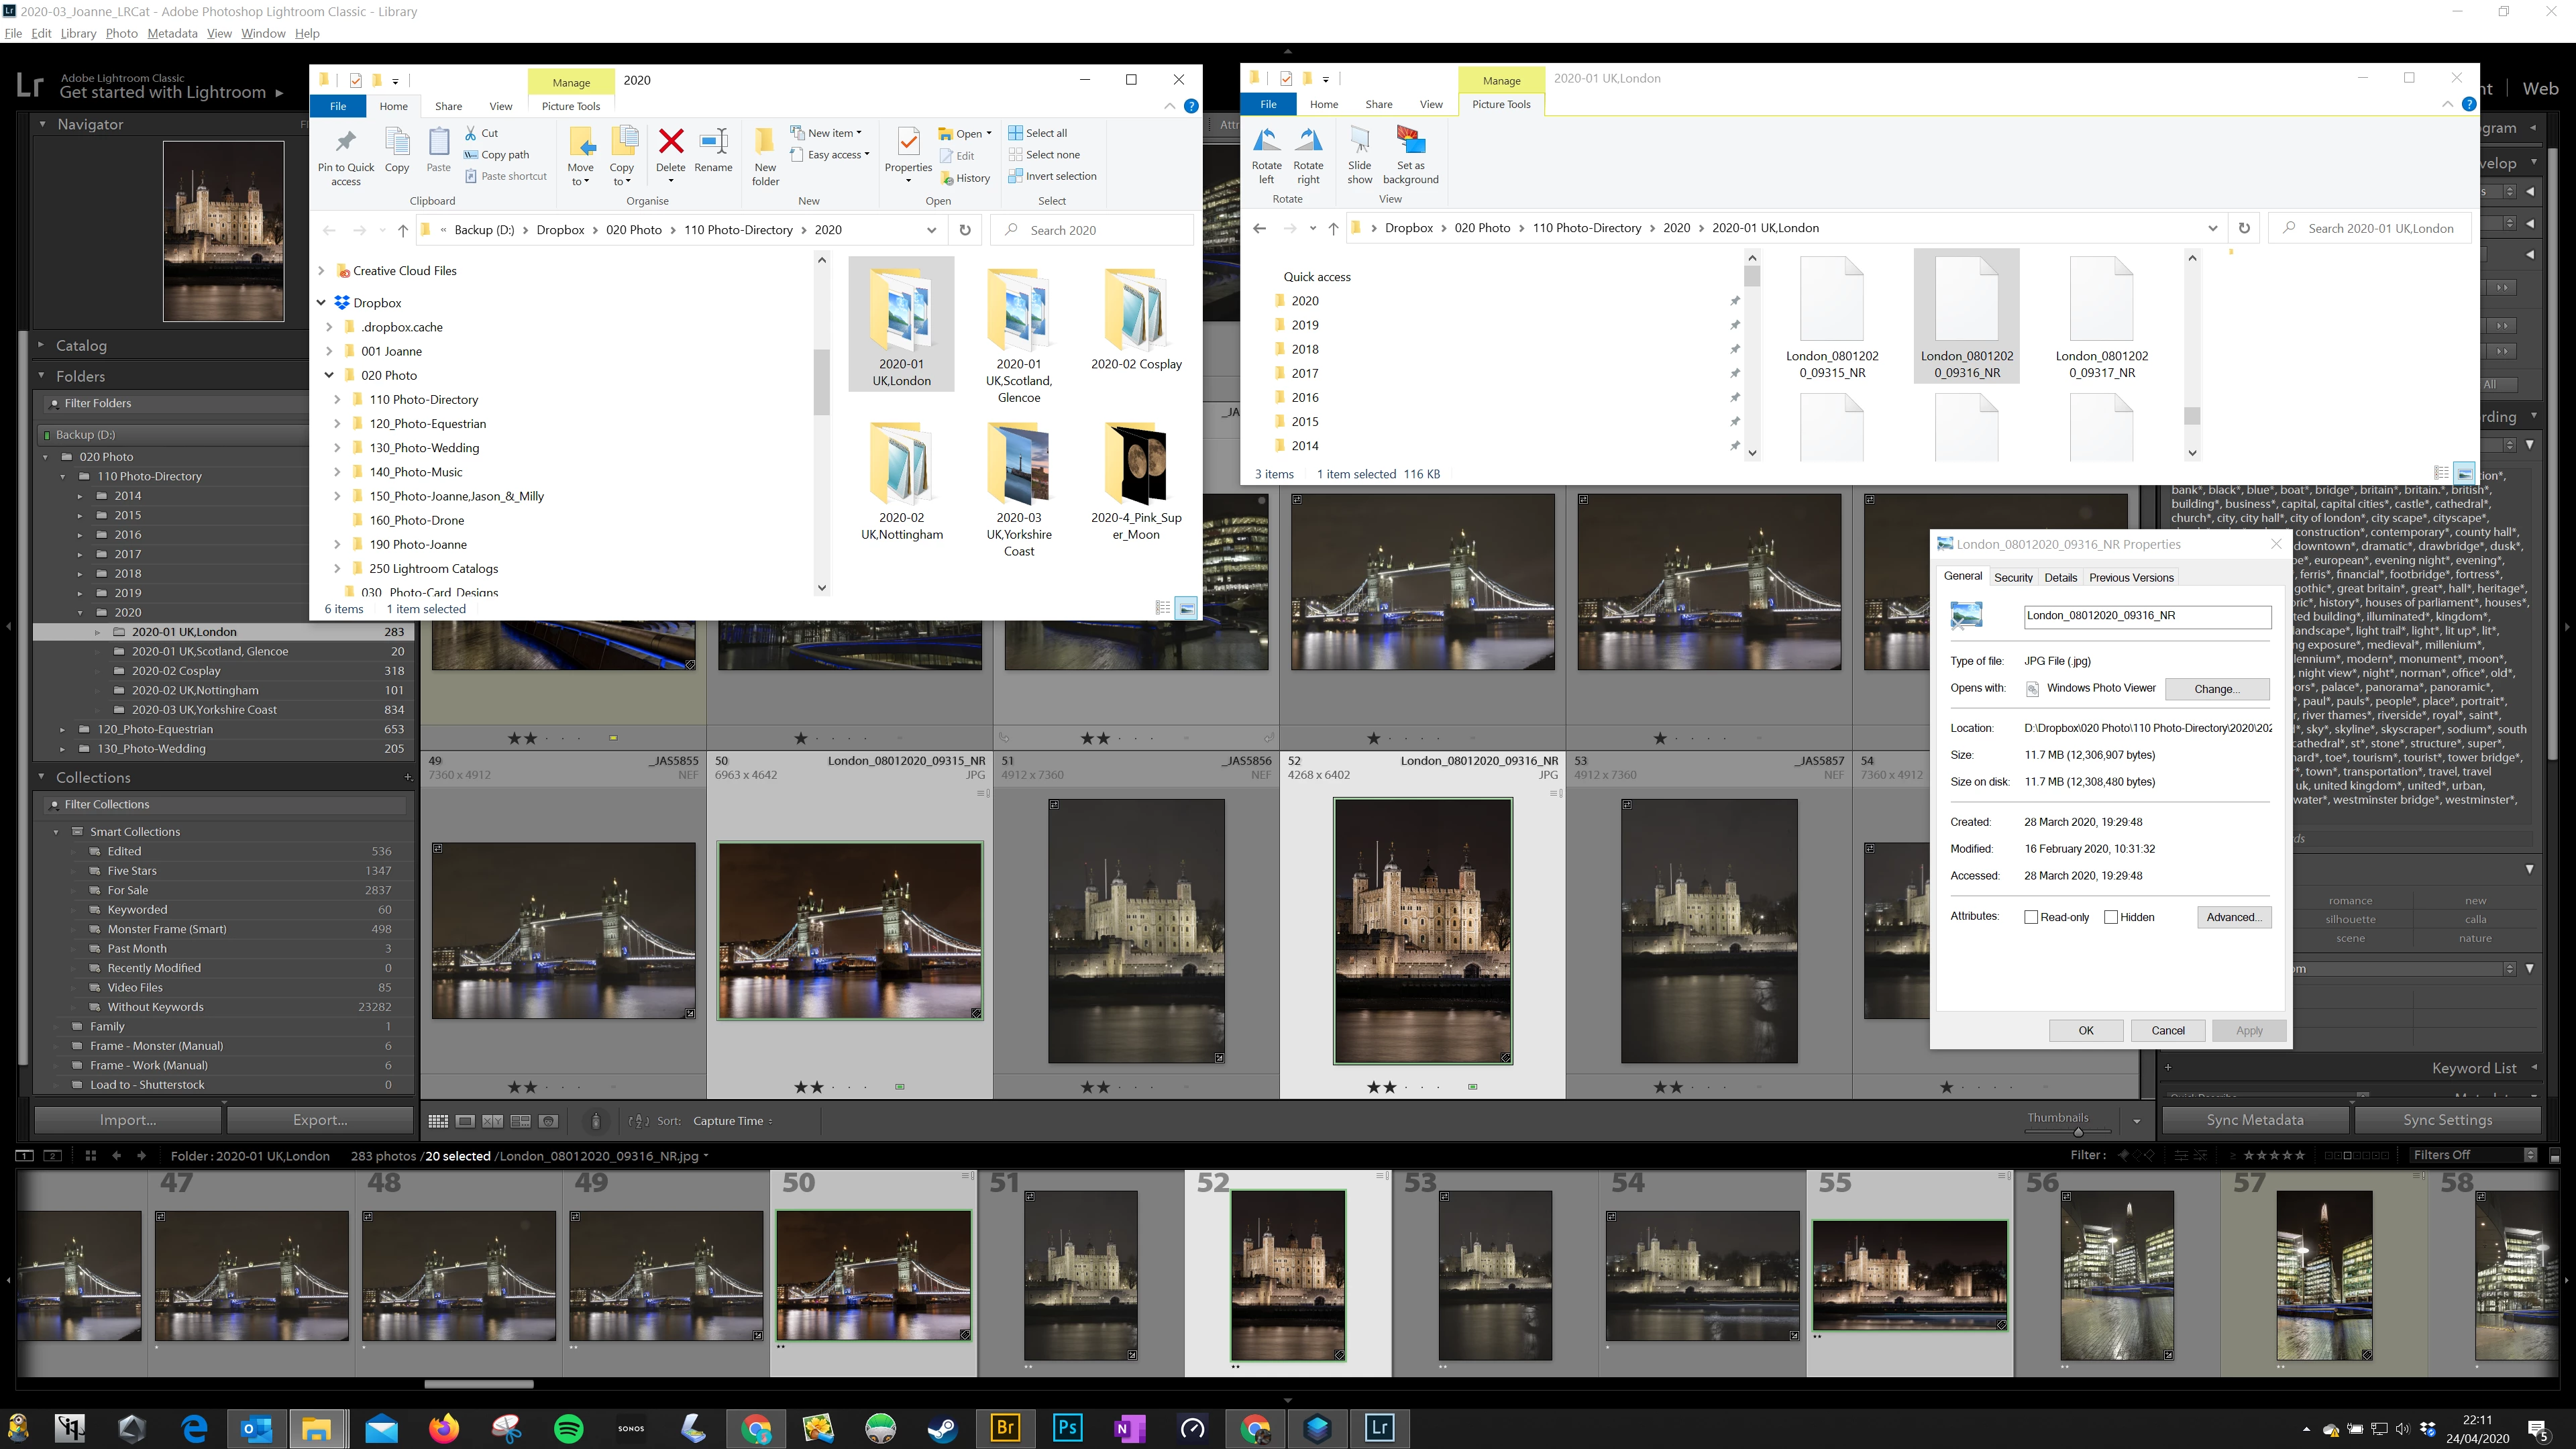The width and height of the screenshot is (2576, 1449).
Task: Tick the Hidden attribute checkbox
Action: coord(2111,917)
